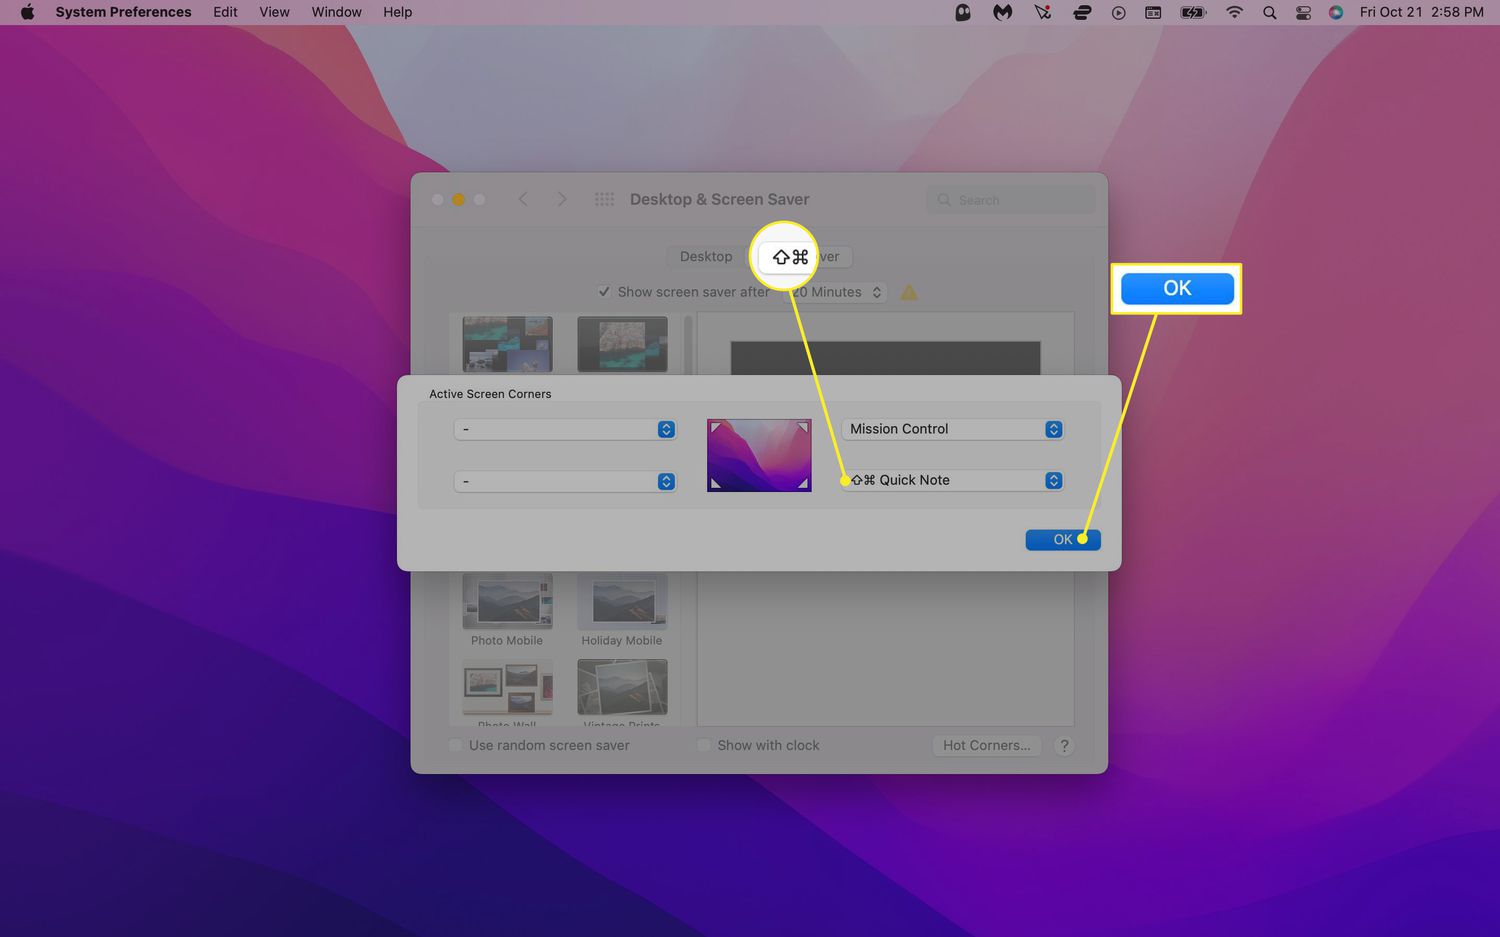
Task: Go forward with the right chevron
Action: click(562, 199)
